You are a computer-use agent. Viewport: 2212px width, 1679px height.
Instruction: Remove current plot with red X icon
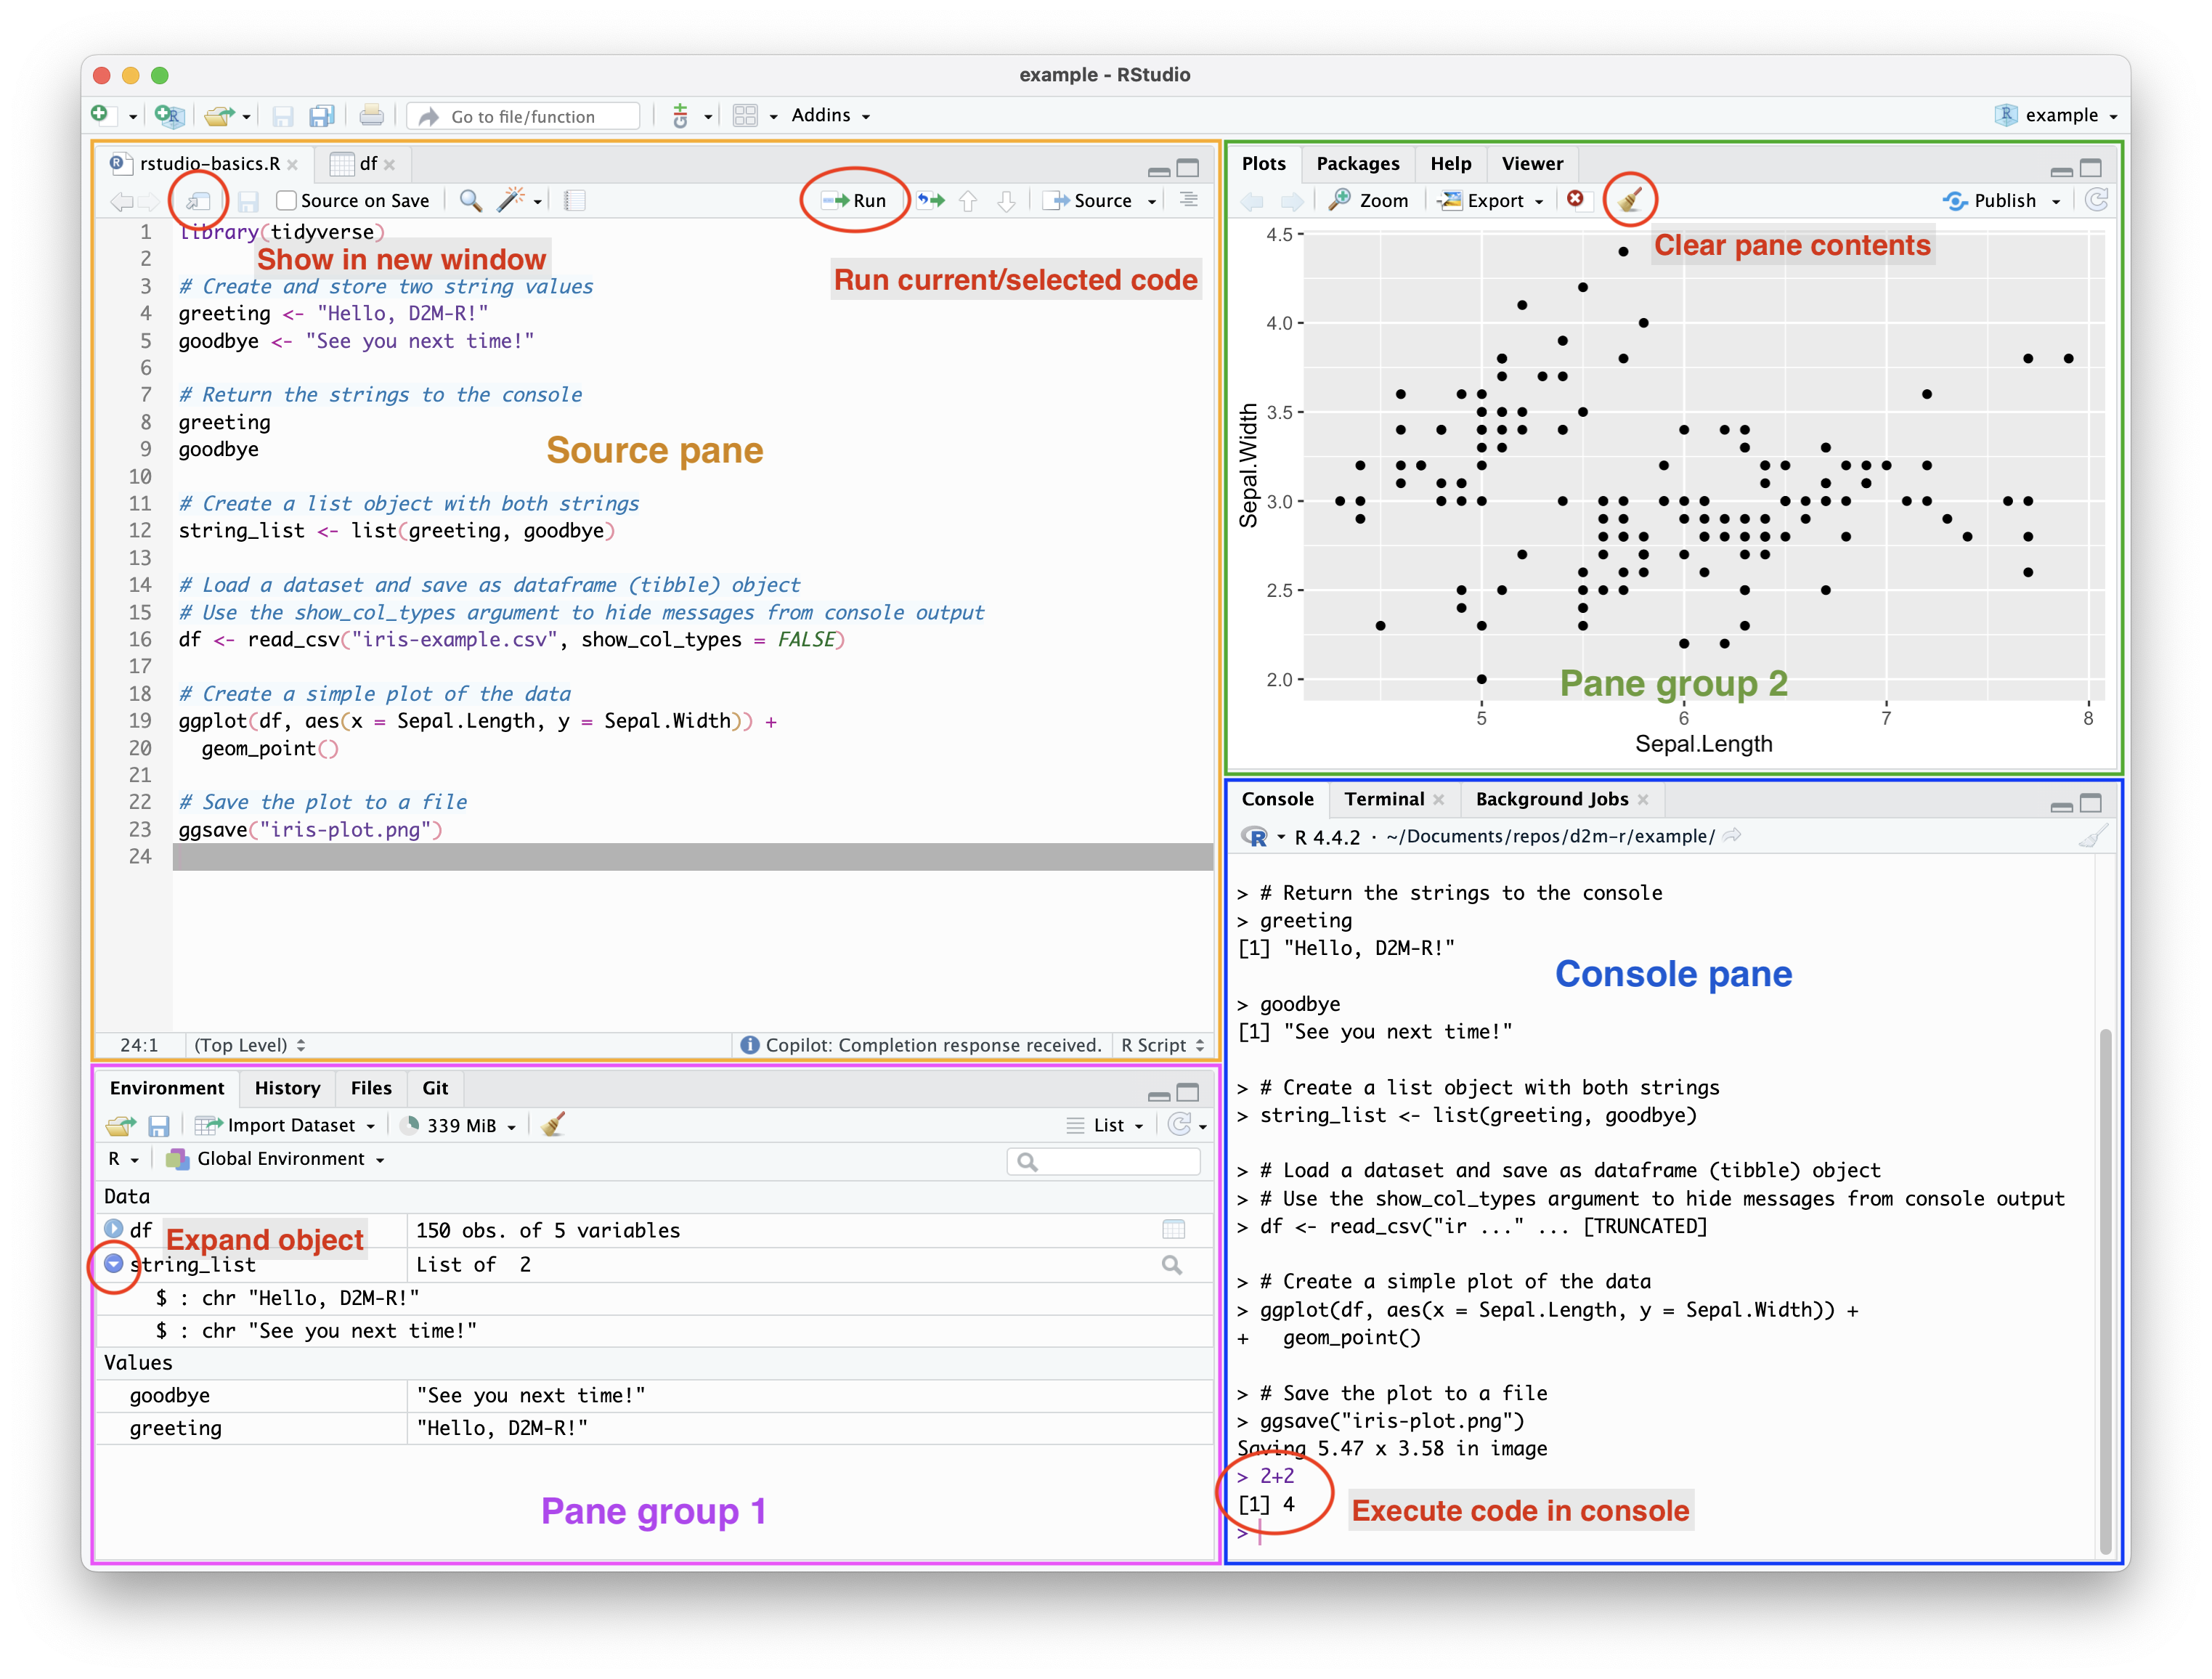pyautogui.click(x=1575, y=199)
